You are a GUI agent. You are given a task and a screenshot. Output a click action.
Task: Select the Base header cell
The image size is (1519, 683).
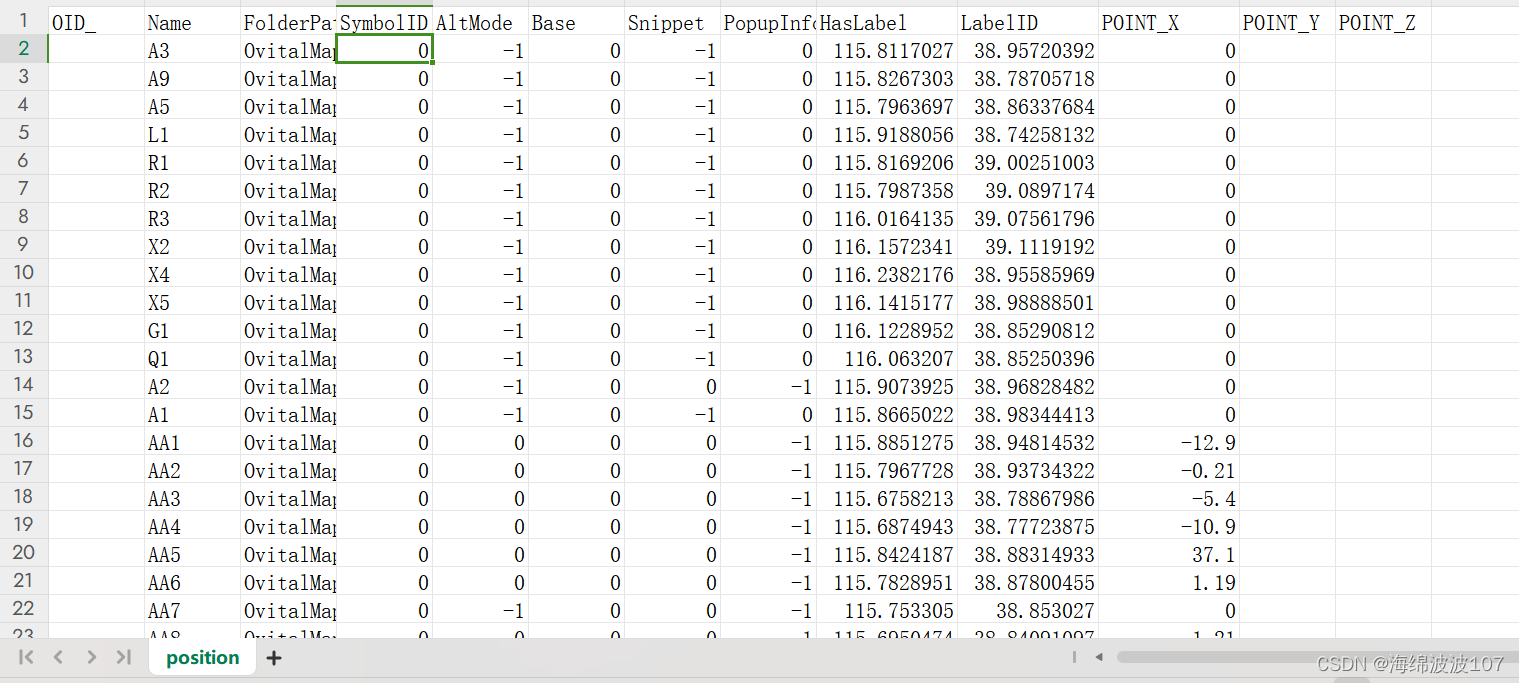click(x=576, y=22)
